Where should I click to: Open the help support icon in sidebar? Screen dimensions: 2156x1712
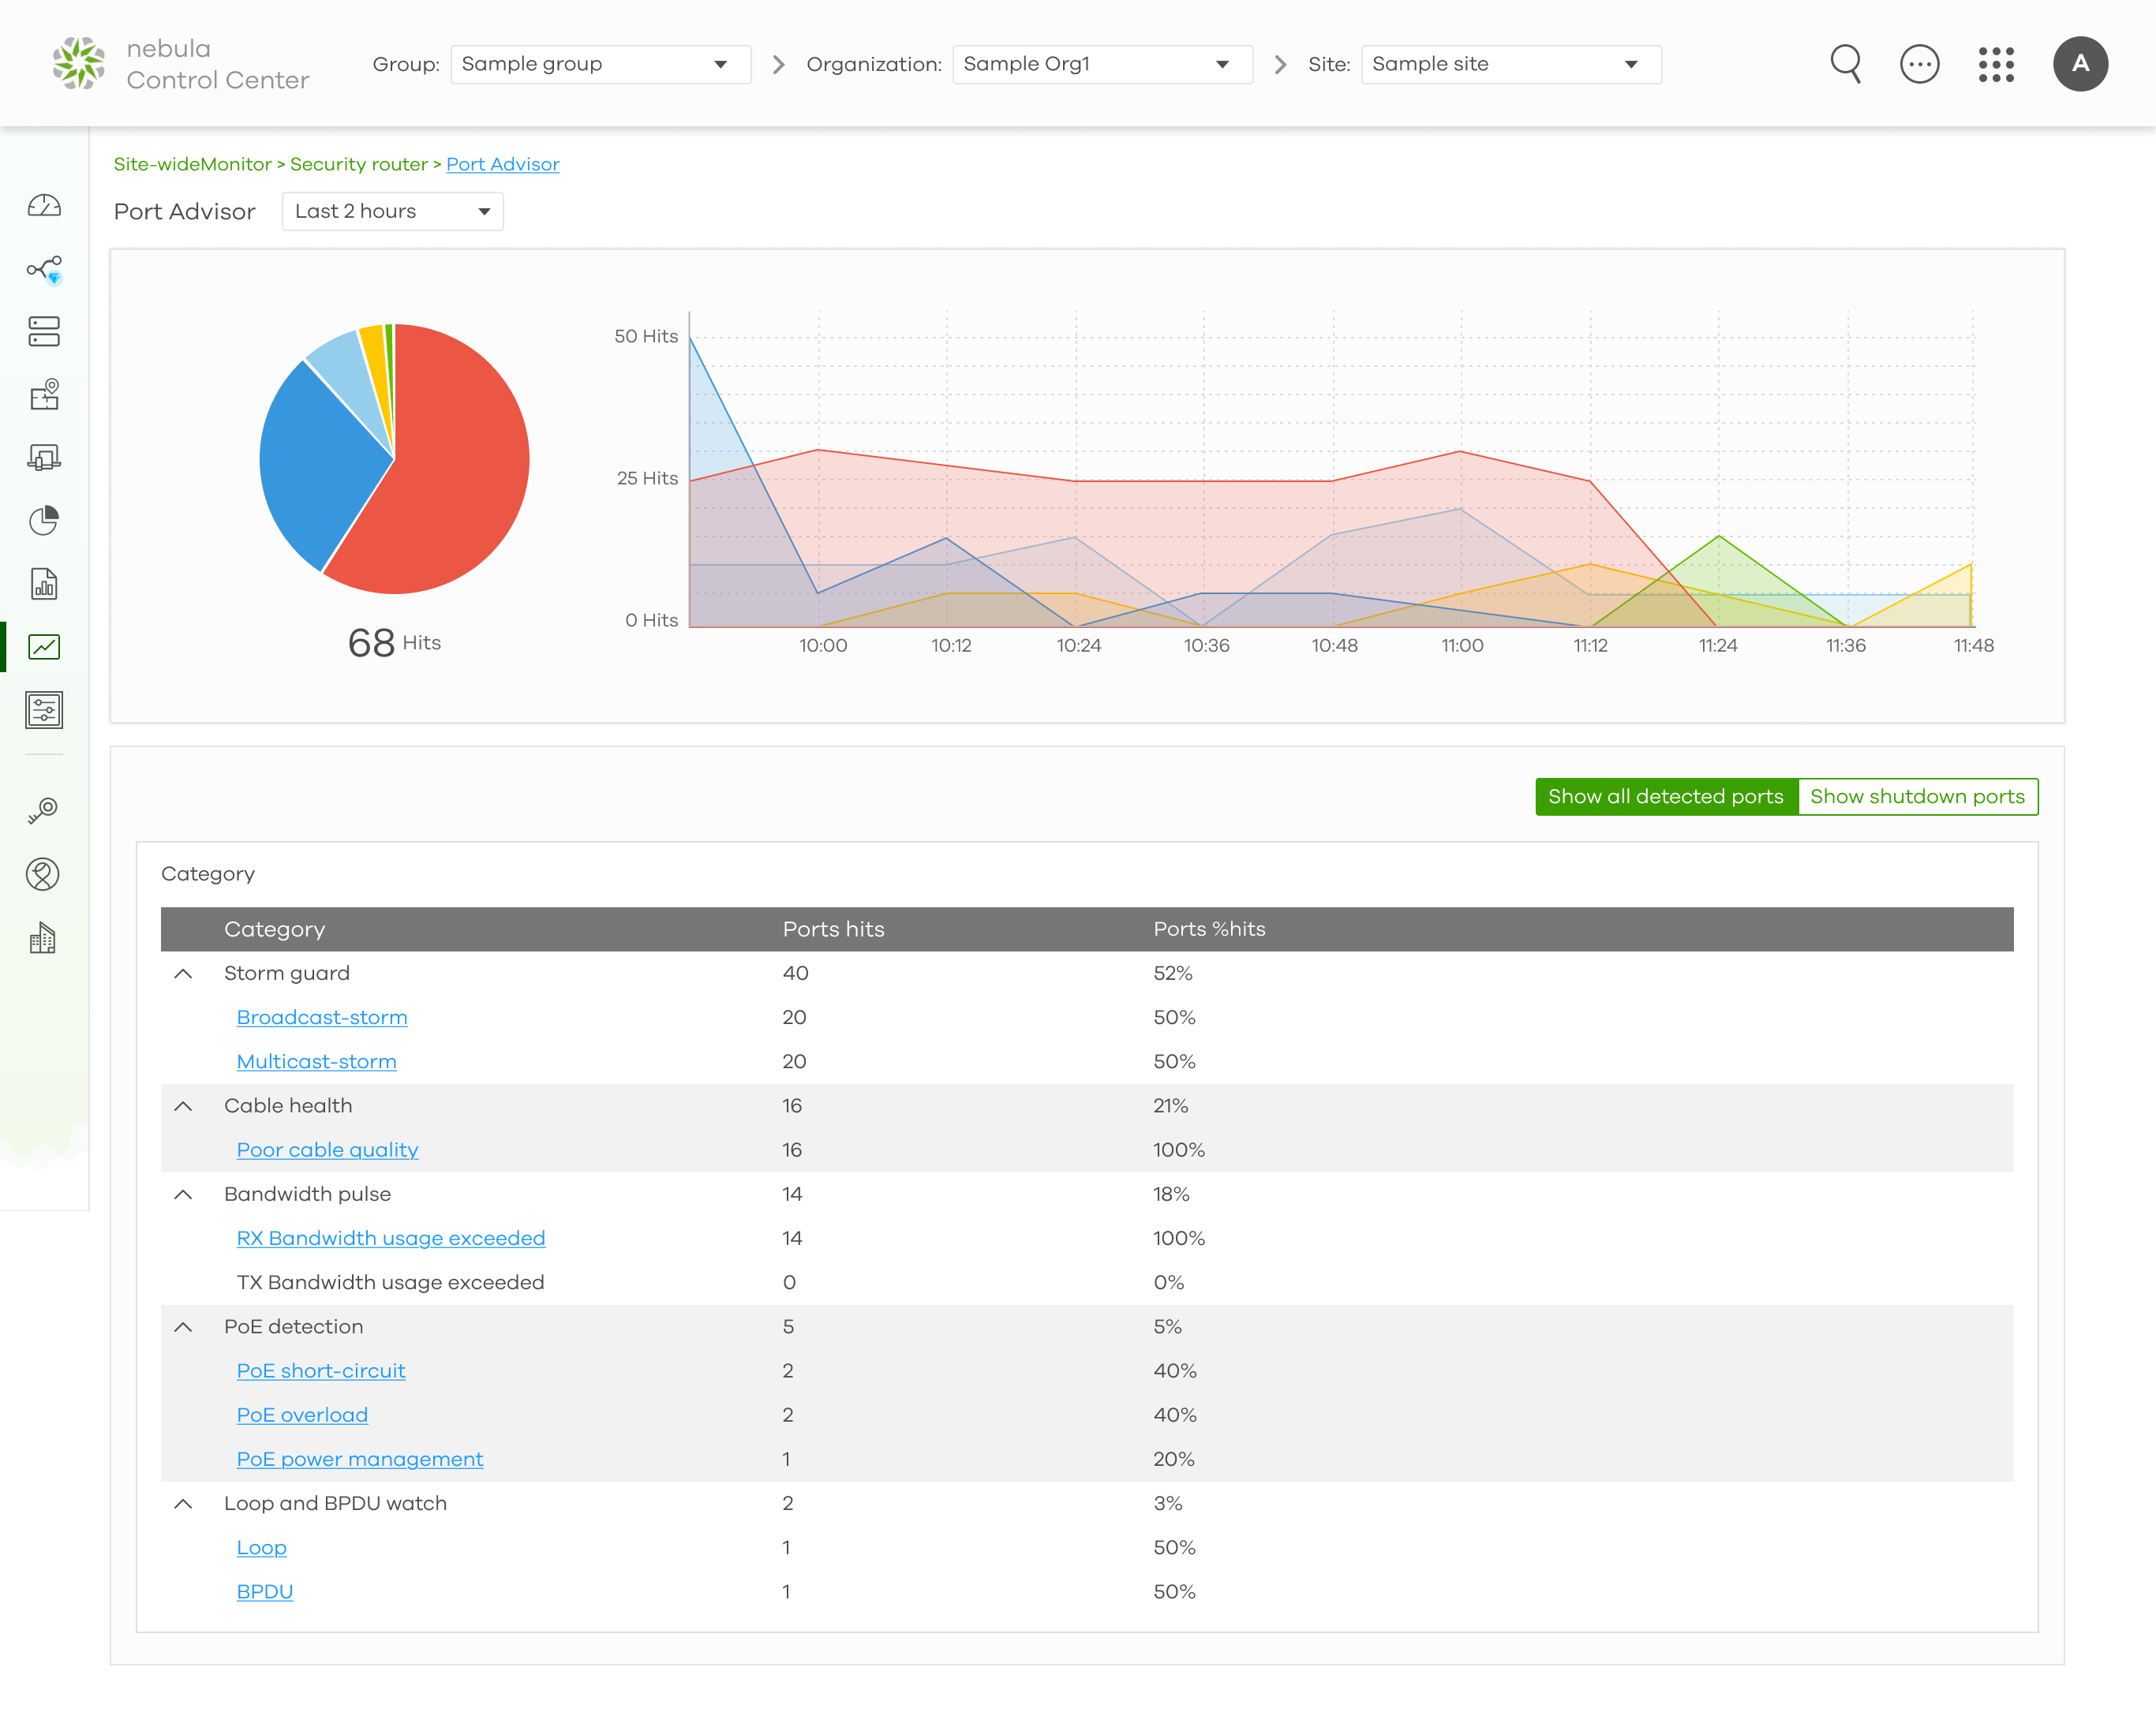pyautogui.click(x=43, y=875)
